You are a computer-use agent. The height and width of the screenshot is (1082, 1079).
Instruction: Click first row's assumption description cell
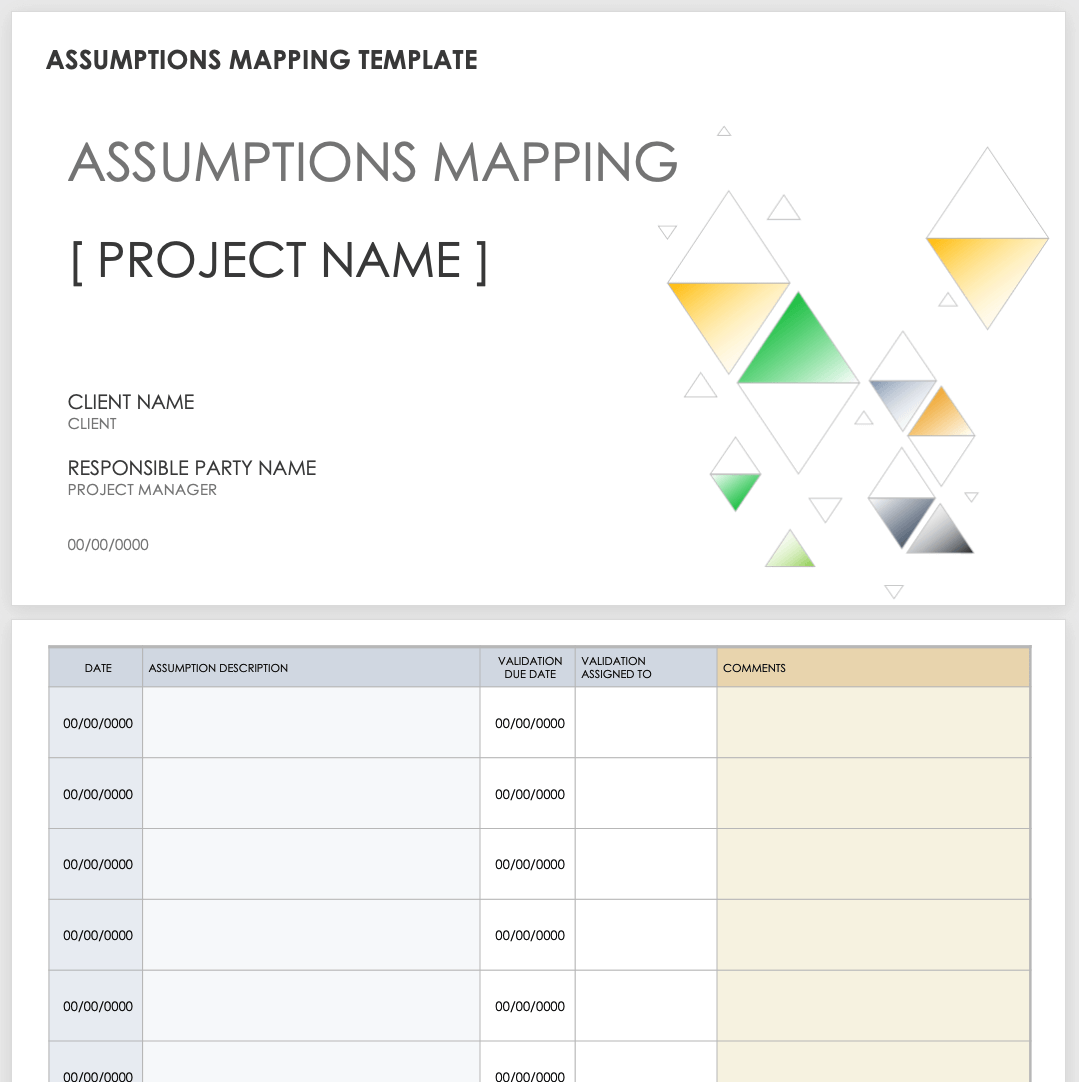point(311,723)
